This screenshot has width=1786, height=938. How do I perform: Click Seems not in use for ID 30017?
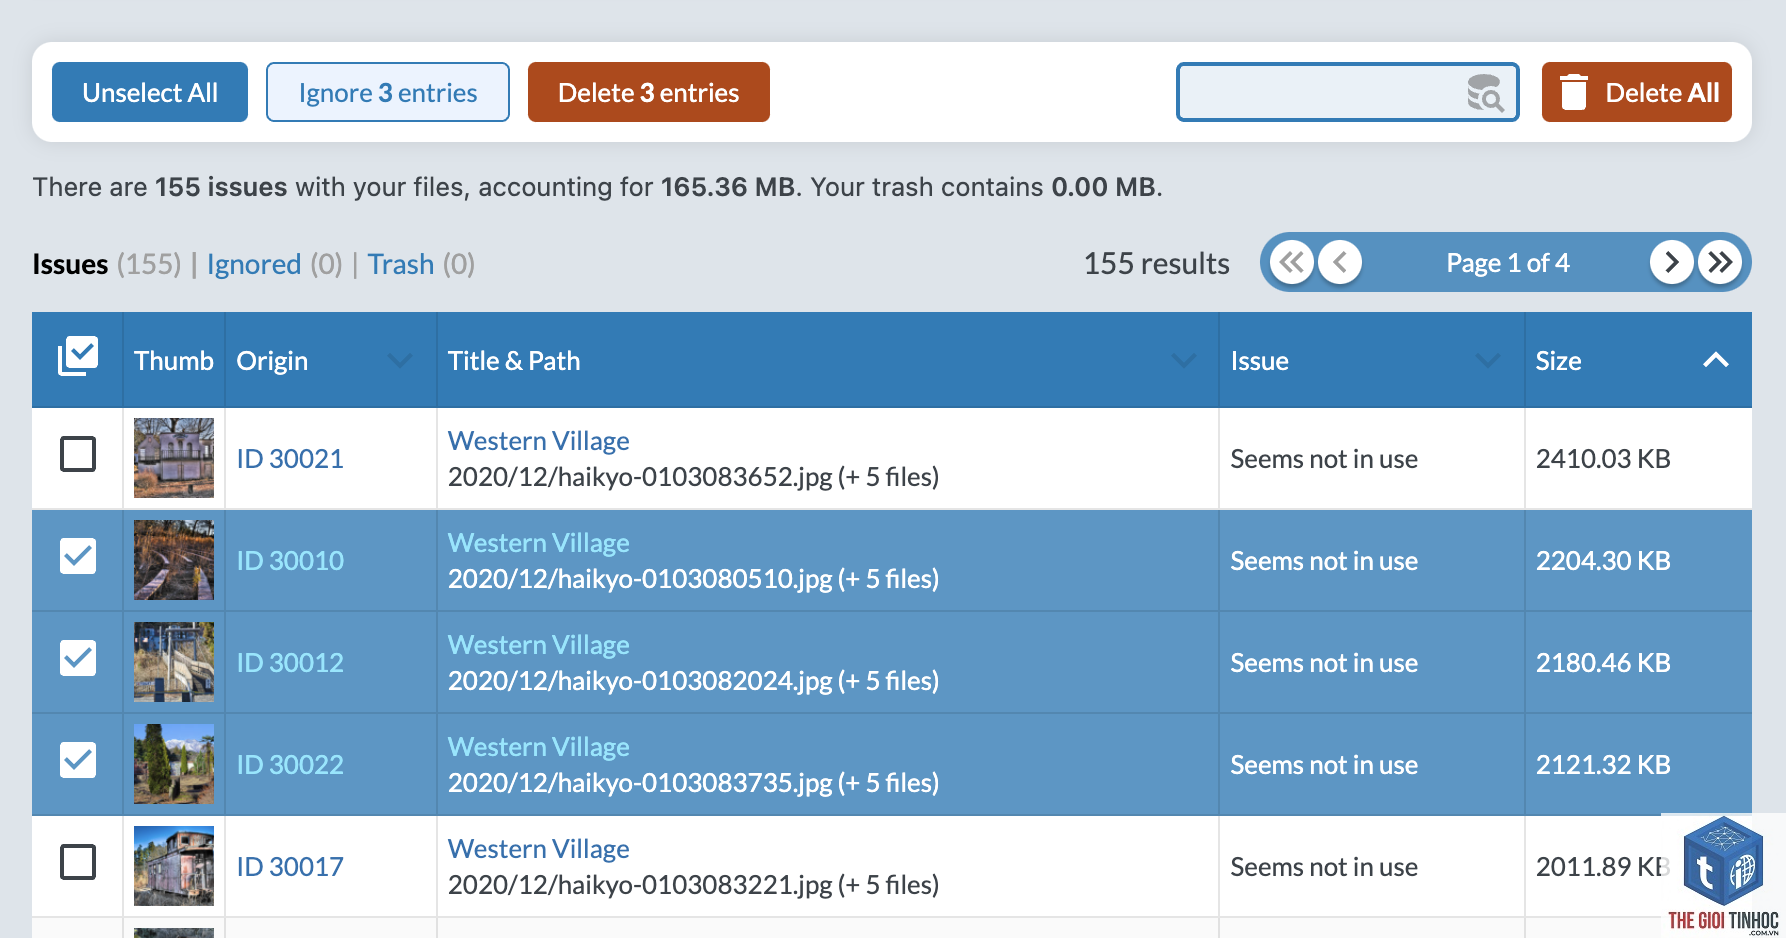pyautogui.click(x=1324, y=867)
